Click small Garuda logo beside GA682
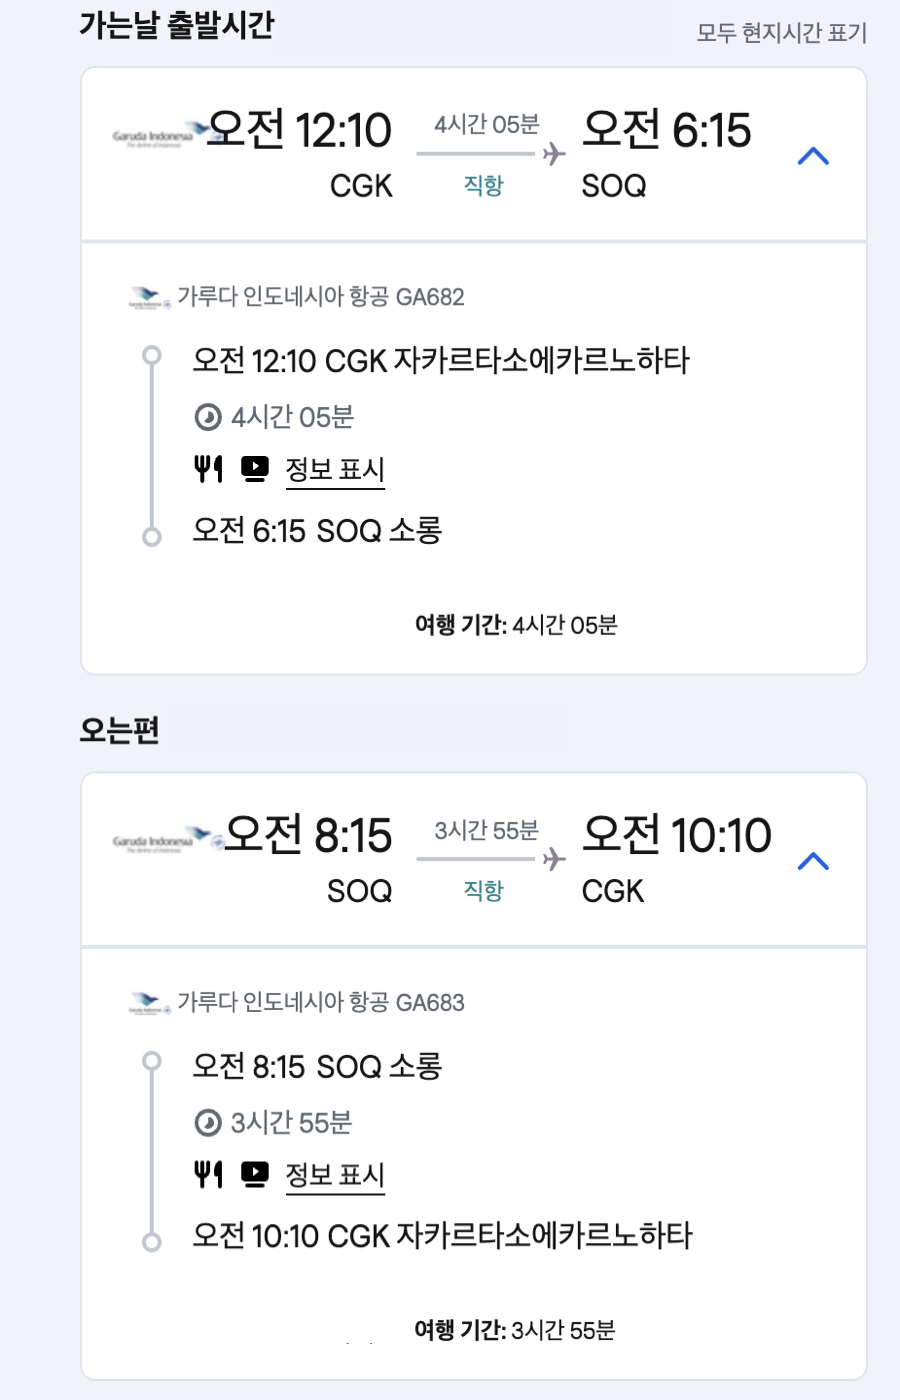 click(x=150, y=298)
